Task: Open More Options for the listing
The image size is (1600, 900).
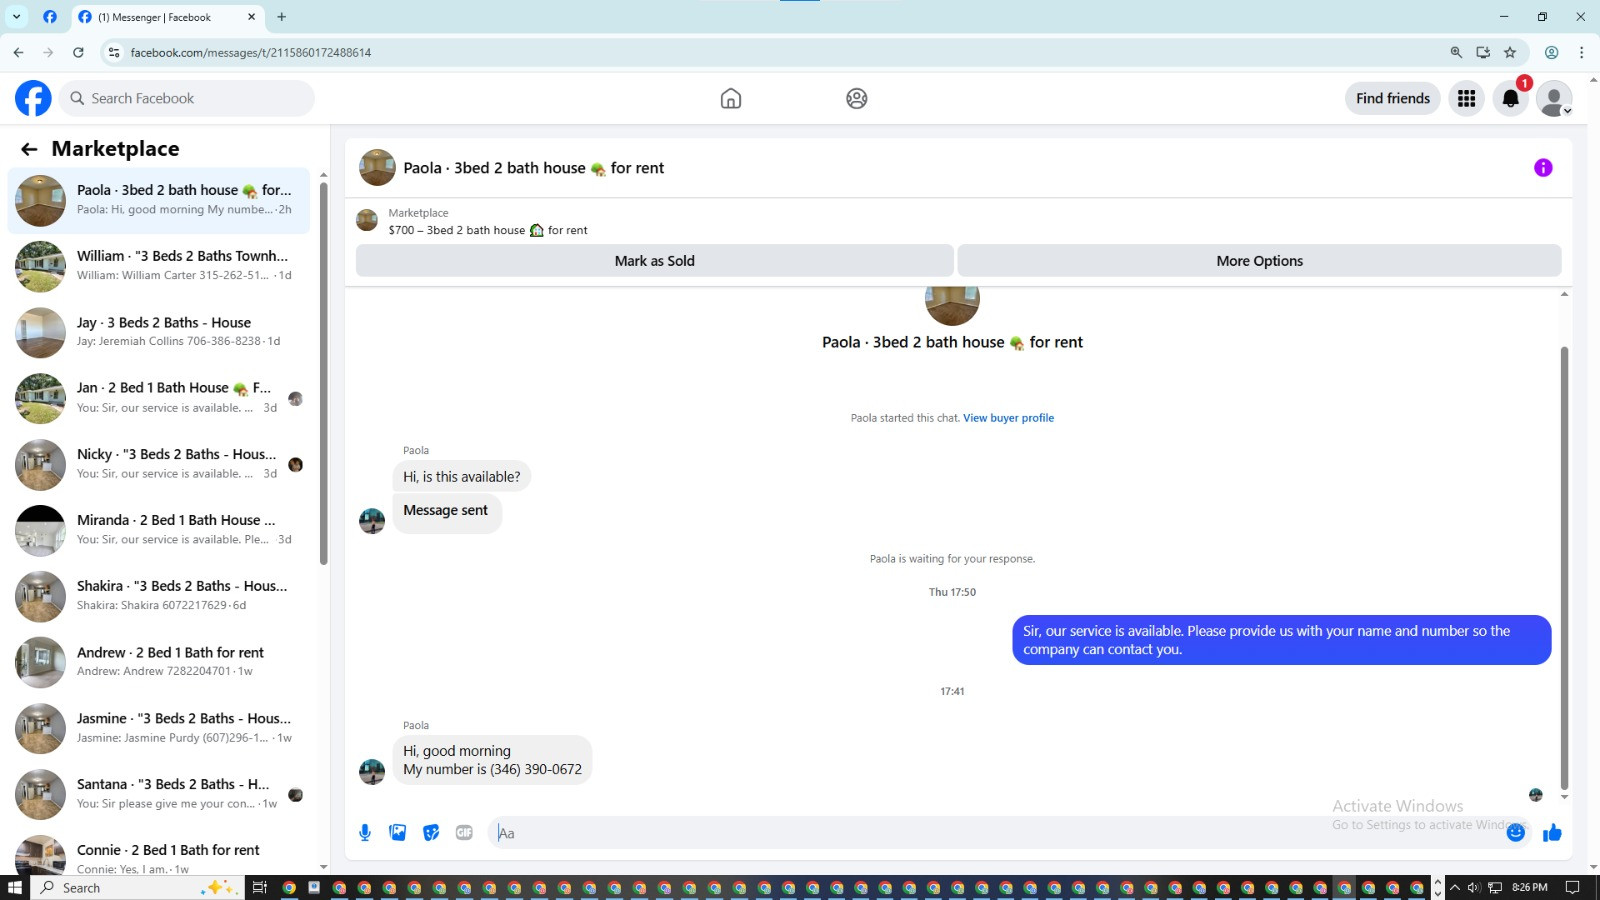Action: [x=1260, y=261]
